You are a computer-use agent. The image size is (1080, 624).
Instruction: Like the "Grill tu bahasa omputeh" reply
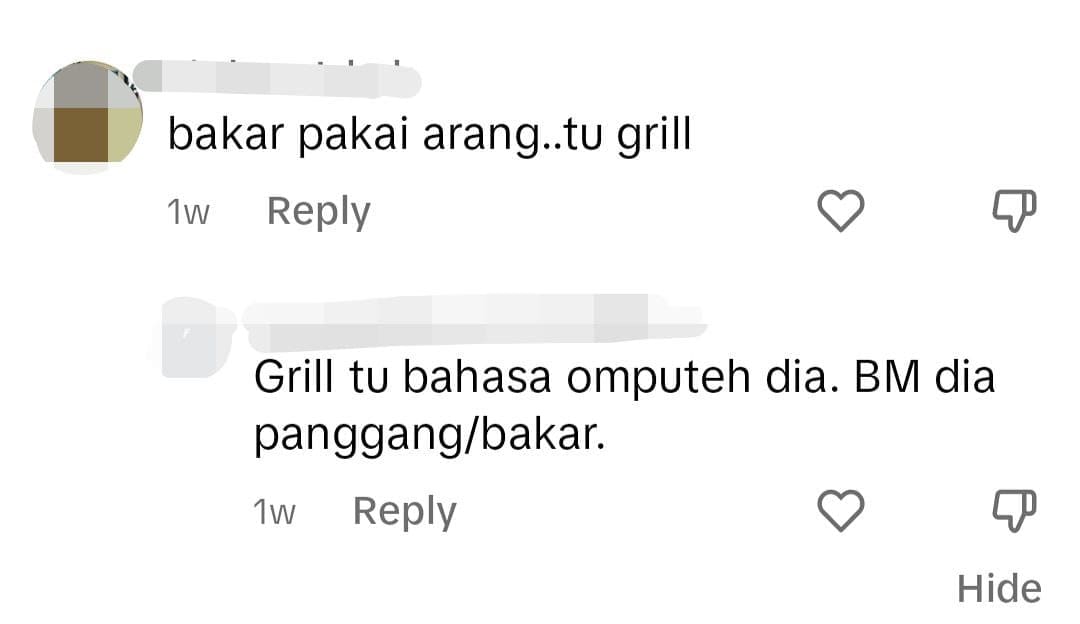pos(840,510)
